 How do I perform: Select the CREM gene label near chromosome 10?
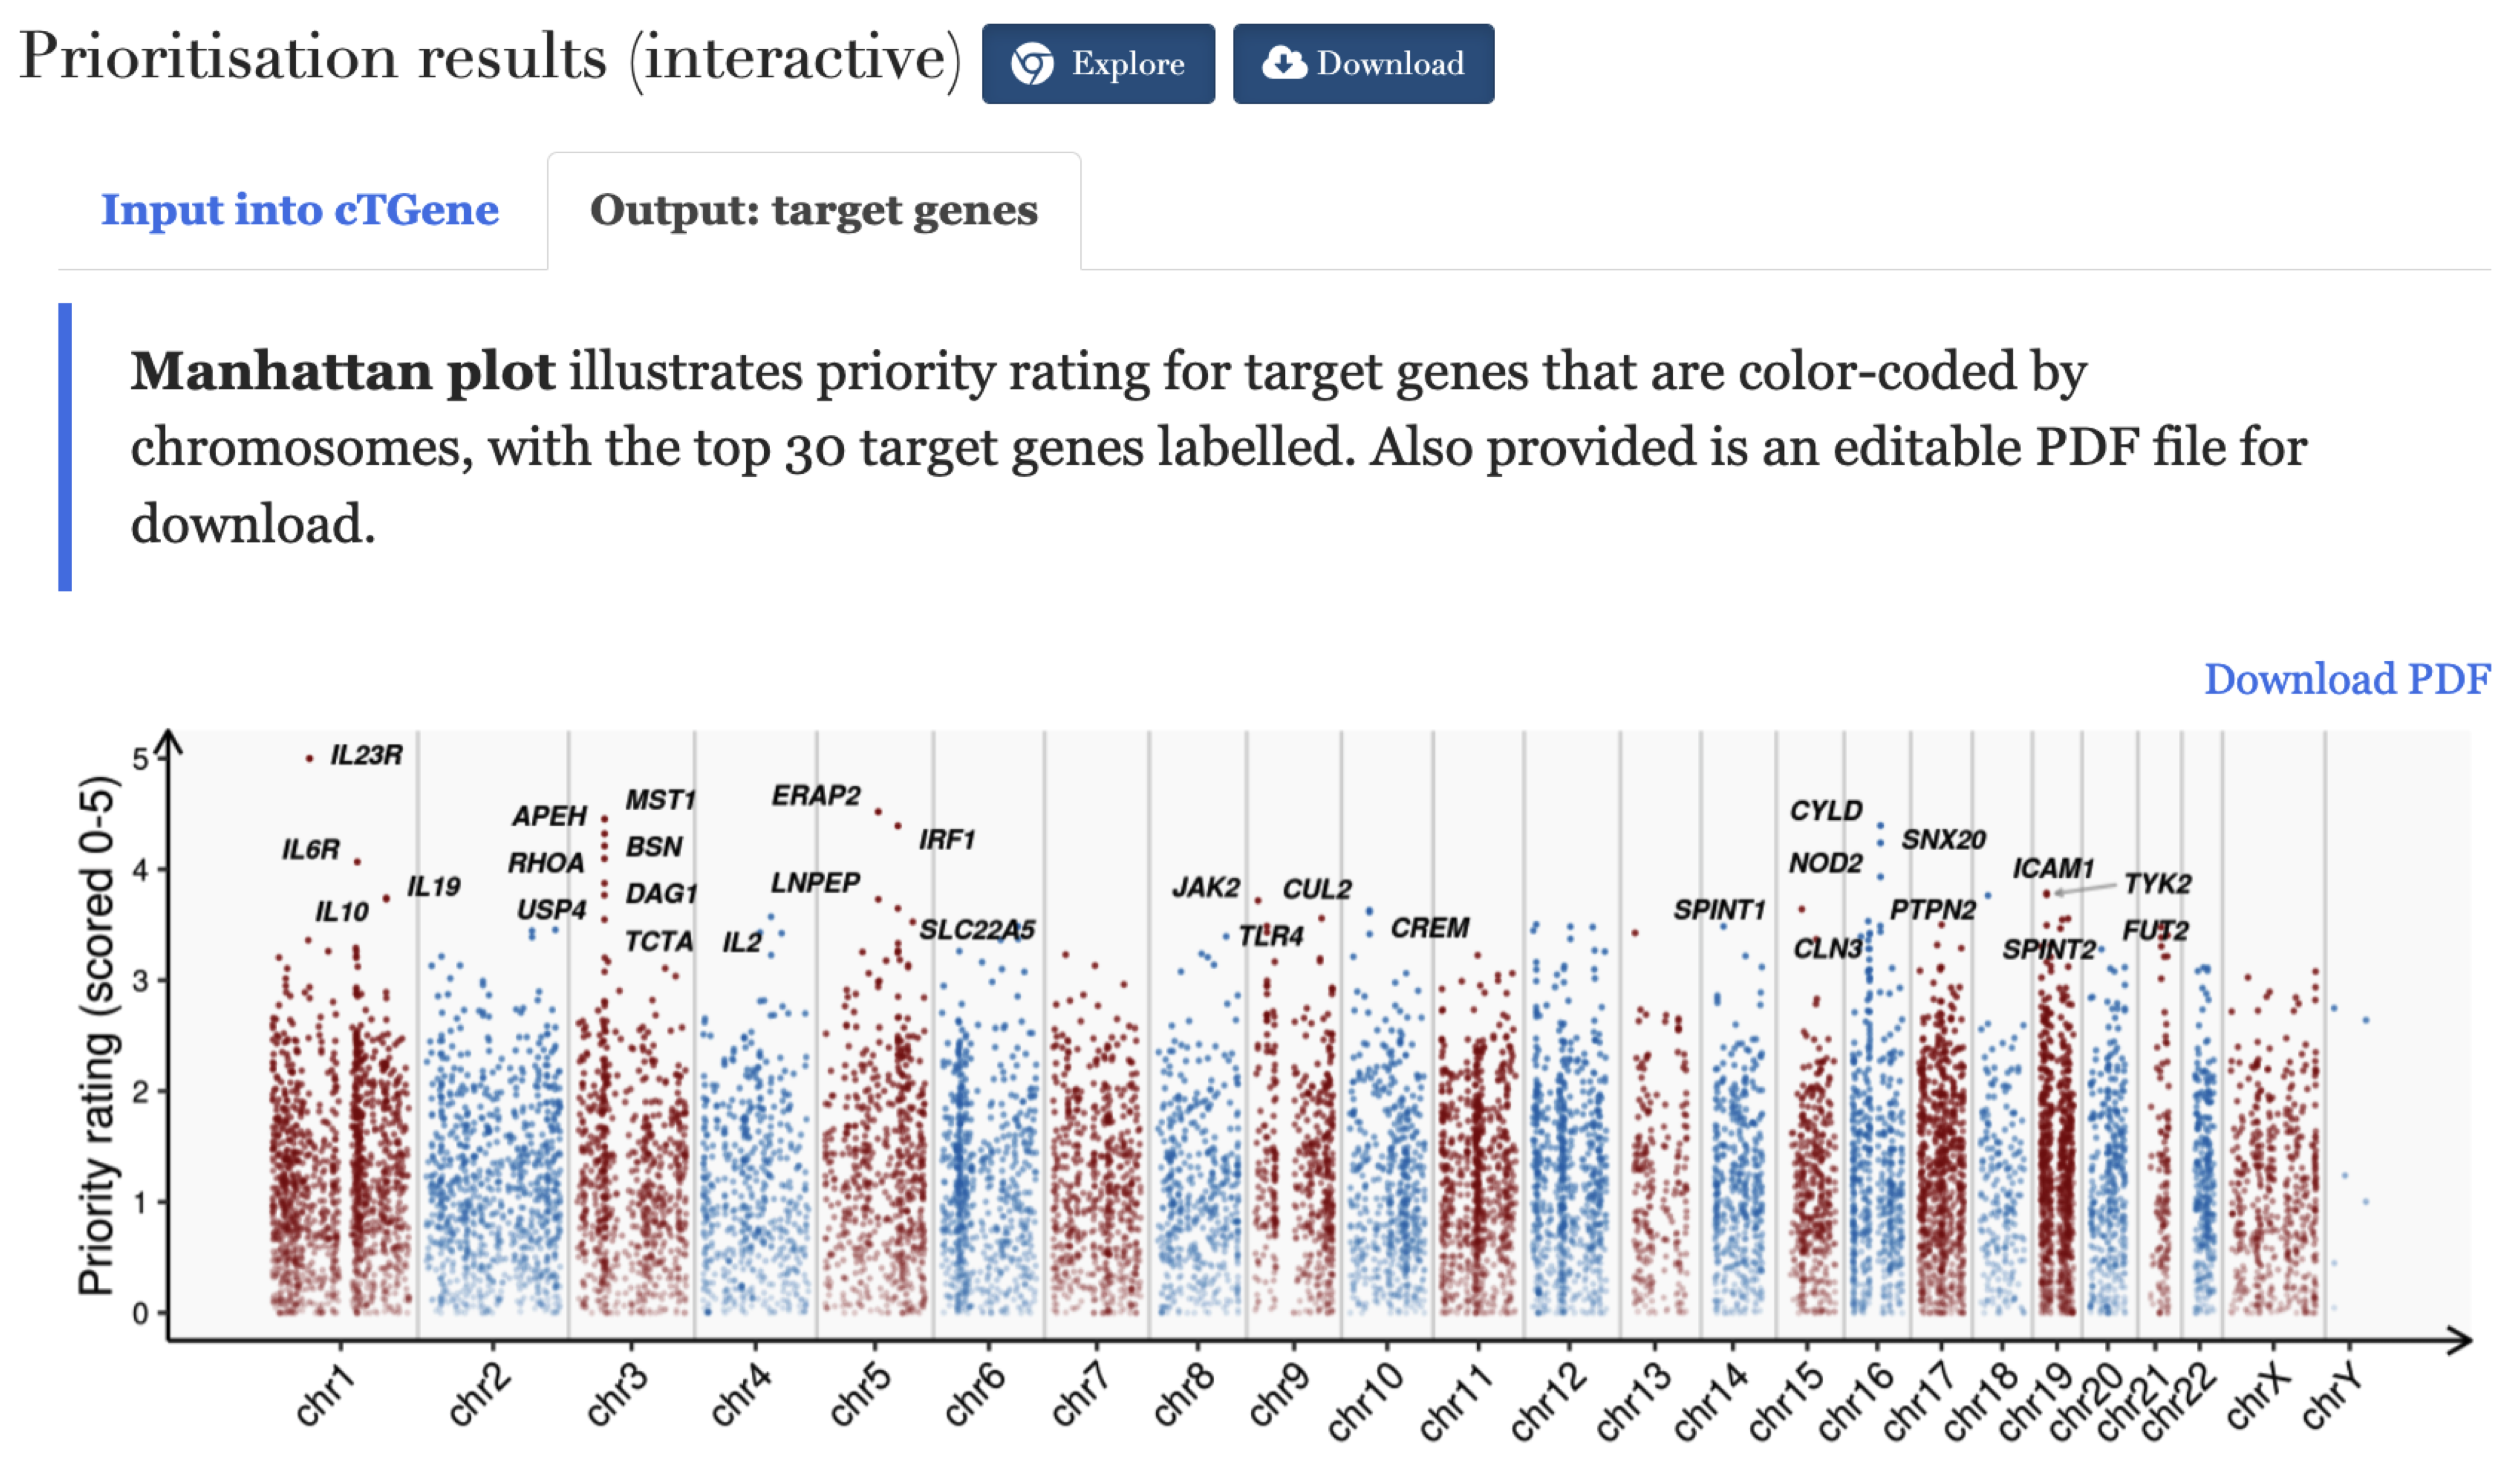pos(1429,928)
